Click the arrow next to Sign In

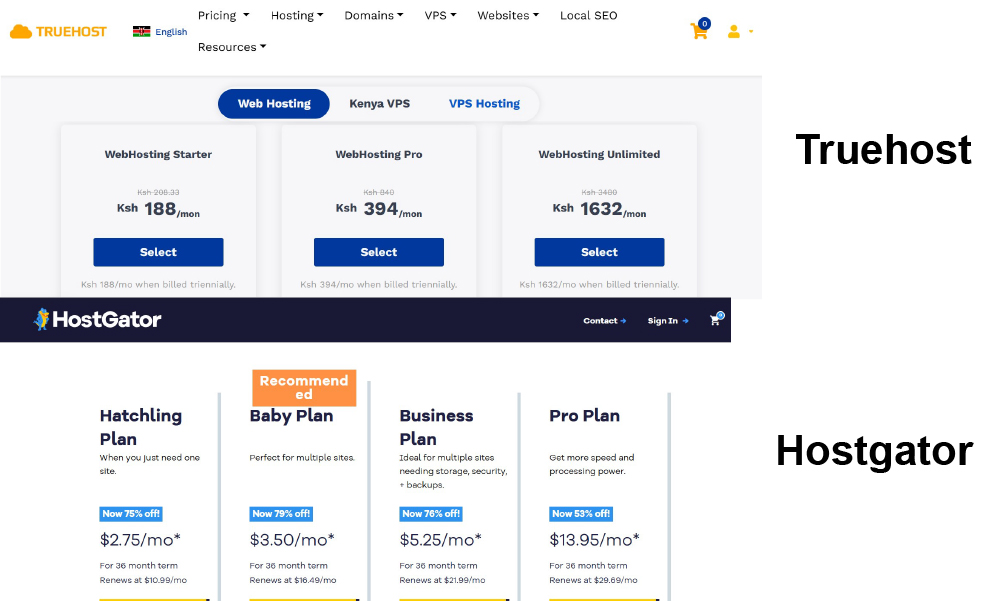(x=688, y=320)
